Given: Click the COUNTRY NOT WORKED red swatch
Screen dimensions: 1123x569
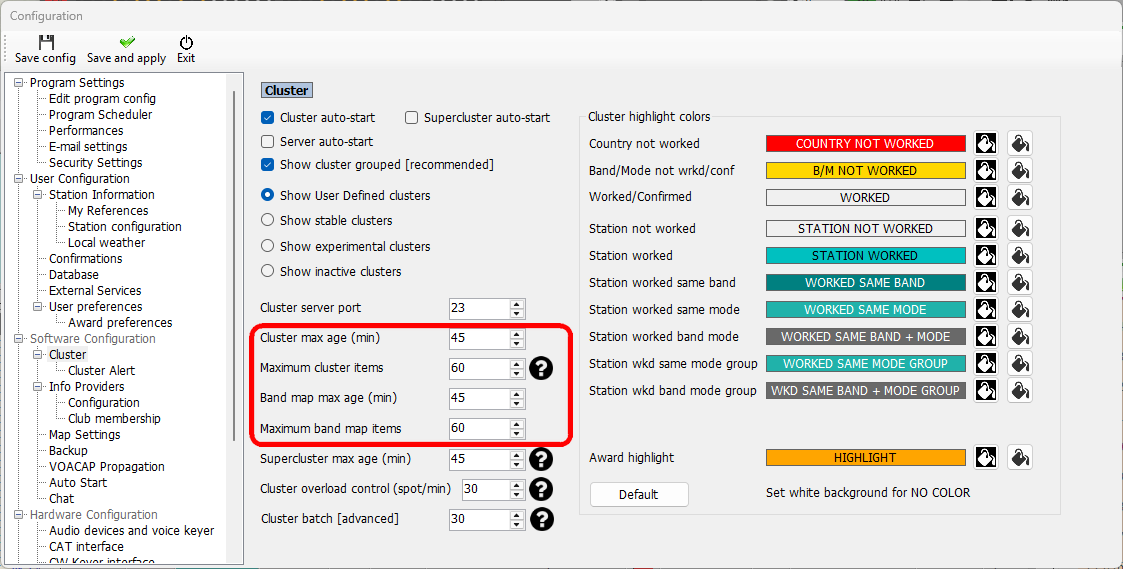Looking at the screenshot, I should pos(865,143).
